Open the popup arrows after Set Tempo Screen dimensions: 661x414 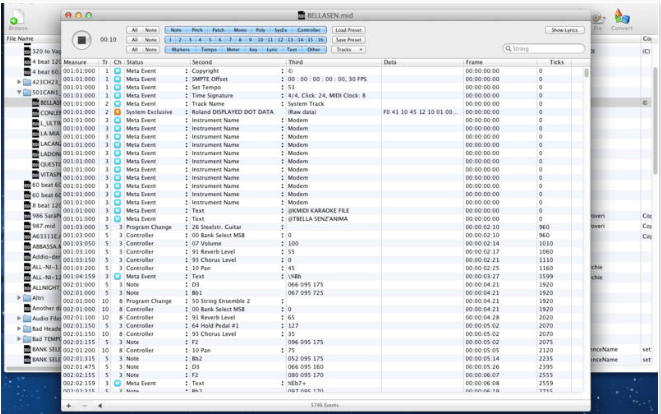(282, 87)
